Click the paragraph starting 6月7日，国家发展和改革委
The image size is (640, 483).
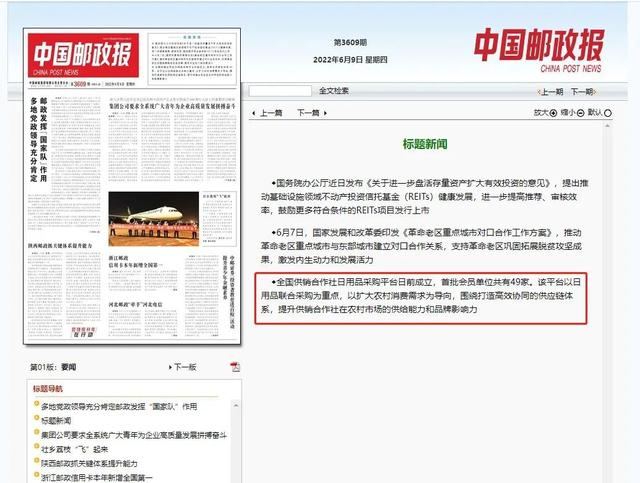coord(421,246)
